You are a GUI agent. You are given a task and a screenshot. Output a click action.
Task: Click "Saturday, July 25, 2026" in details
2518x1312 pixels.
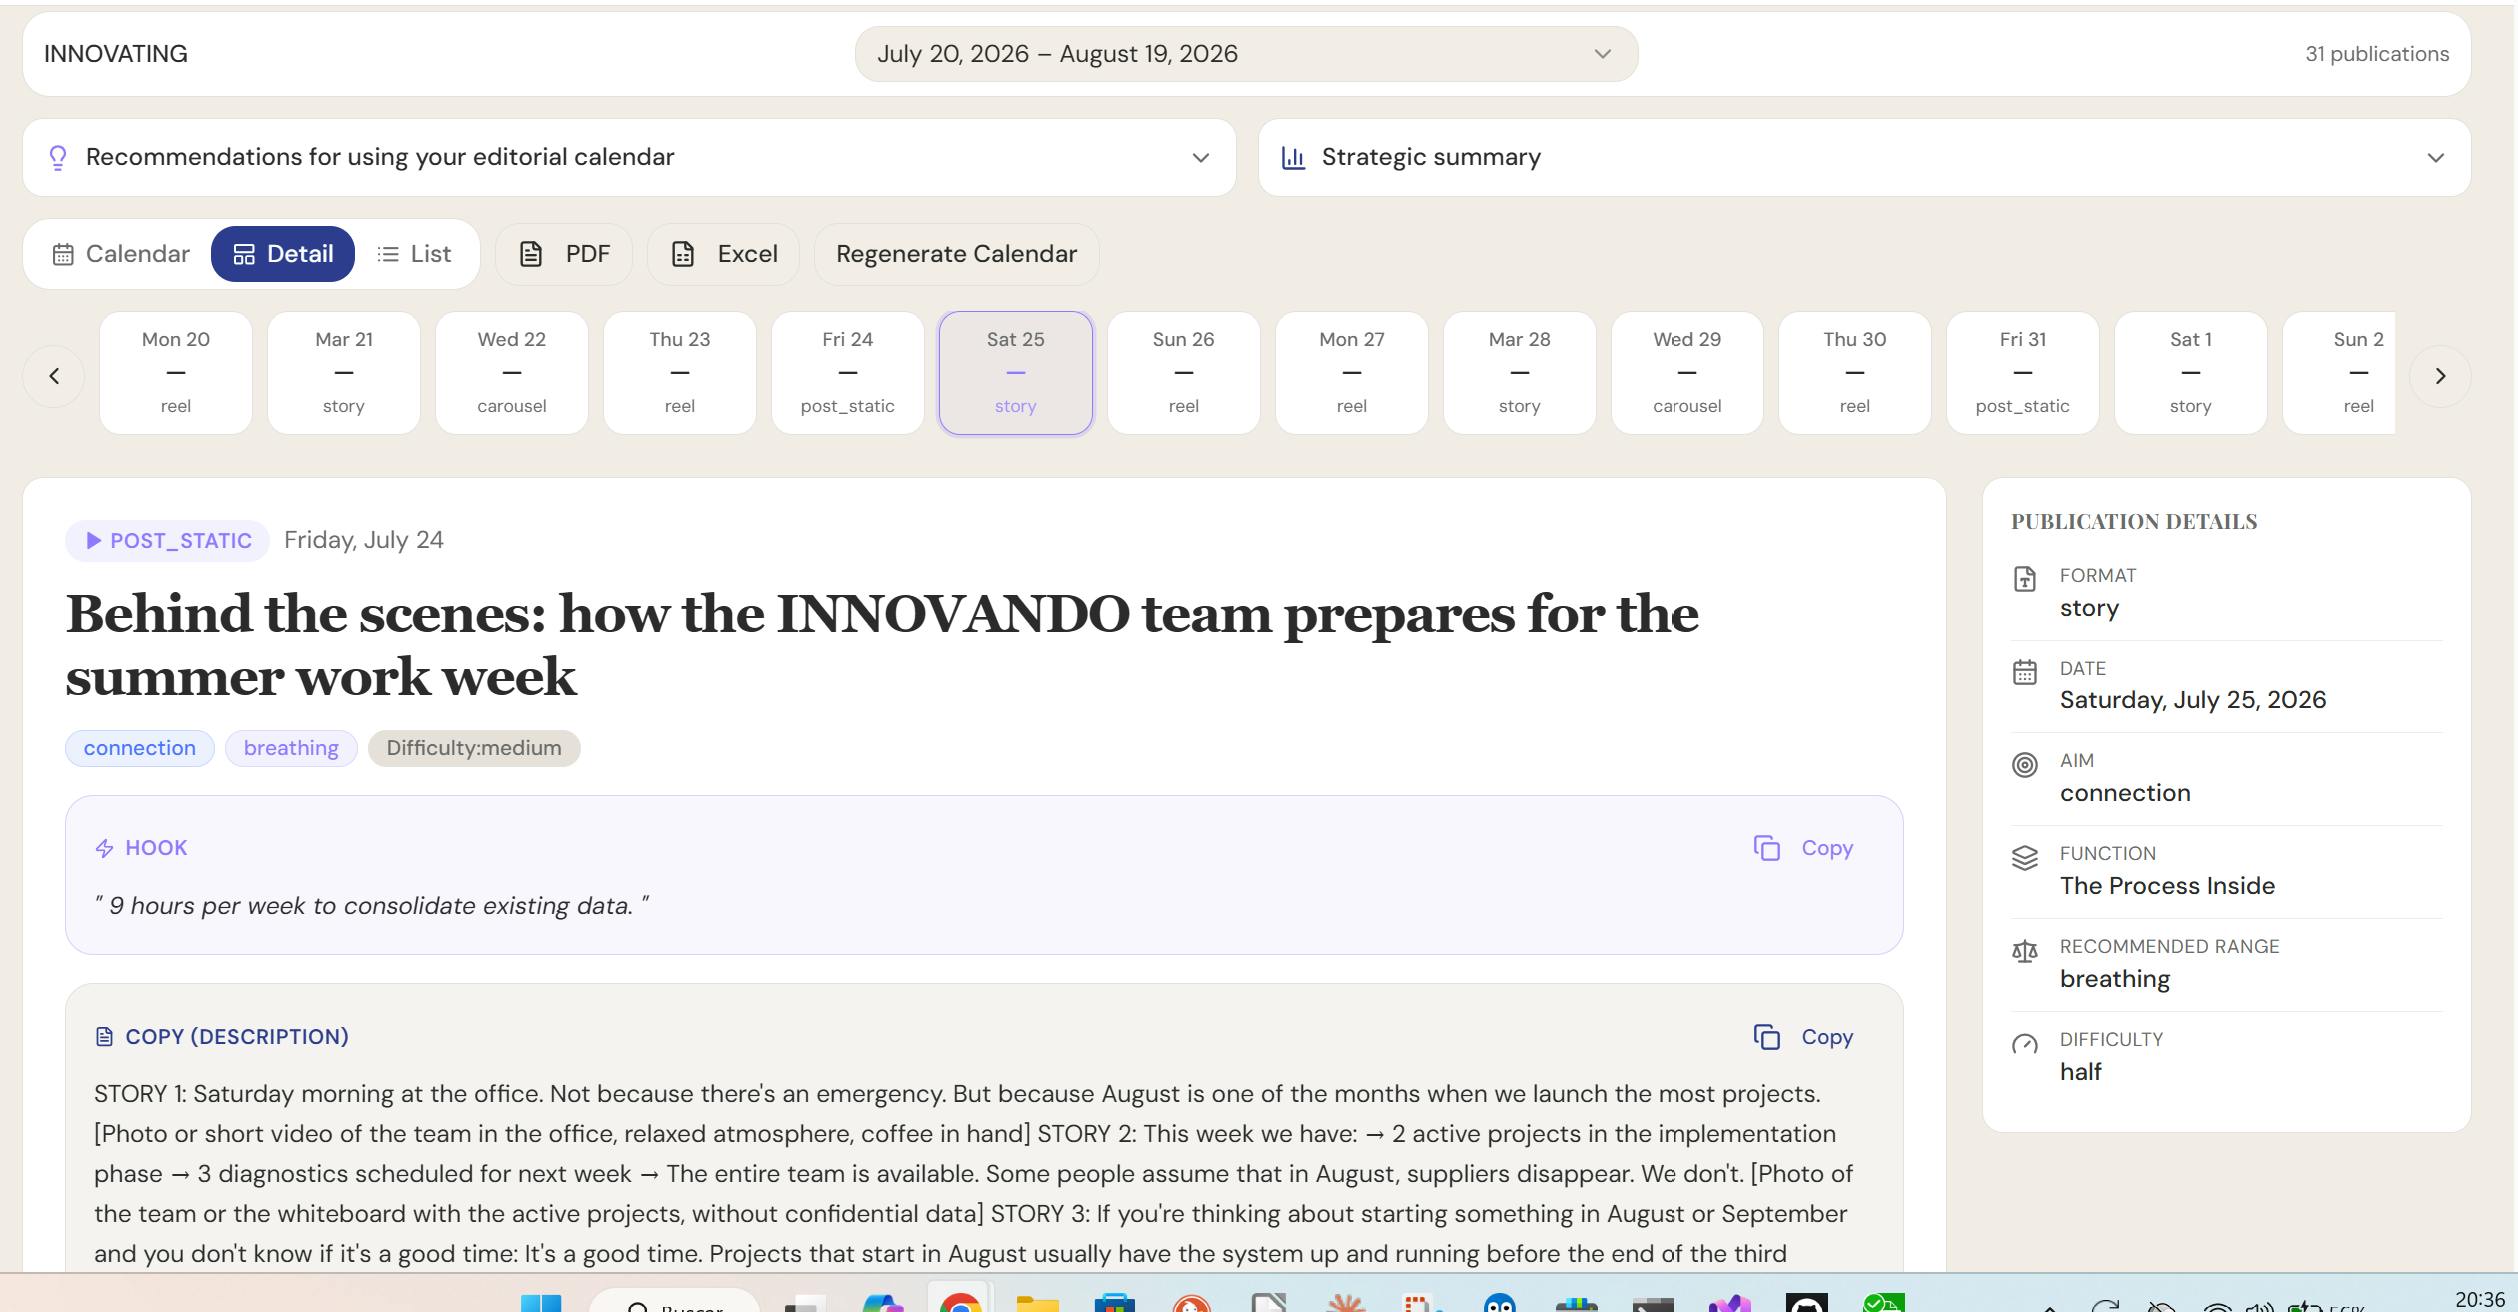pos(2193,700)
